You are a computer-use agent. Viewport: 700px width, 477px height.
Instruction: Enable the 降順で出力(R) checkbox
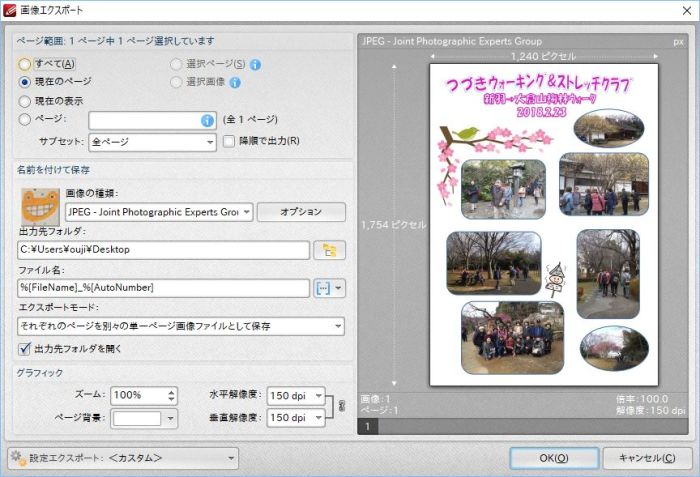pos(228,142)
